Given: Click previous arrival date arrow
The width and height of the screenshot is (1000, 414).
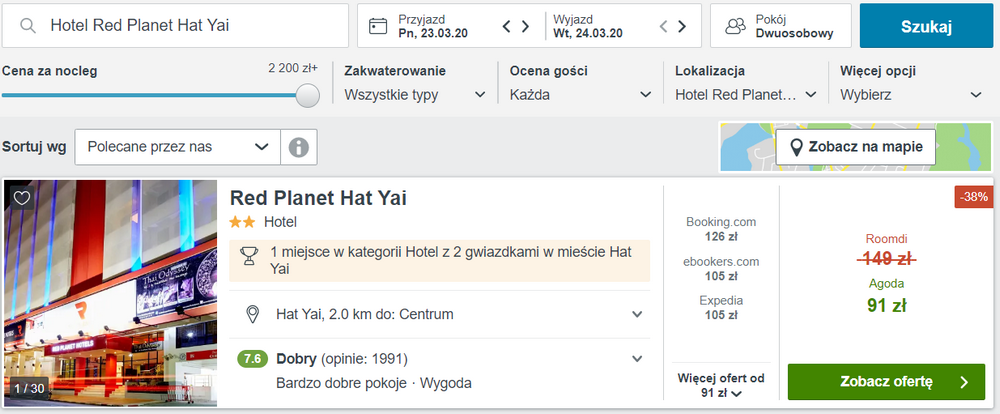Looking at the screenshot, I should tap(506, 26).
